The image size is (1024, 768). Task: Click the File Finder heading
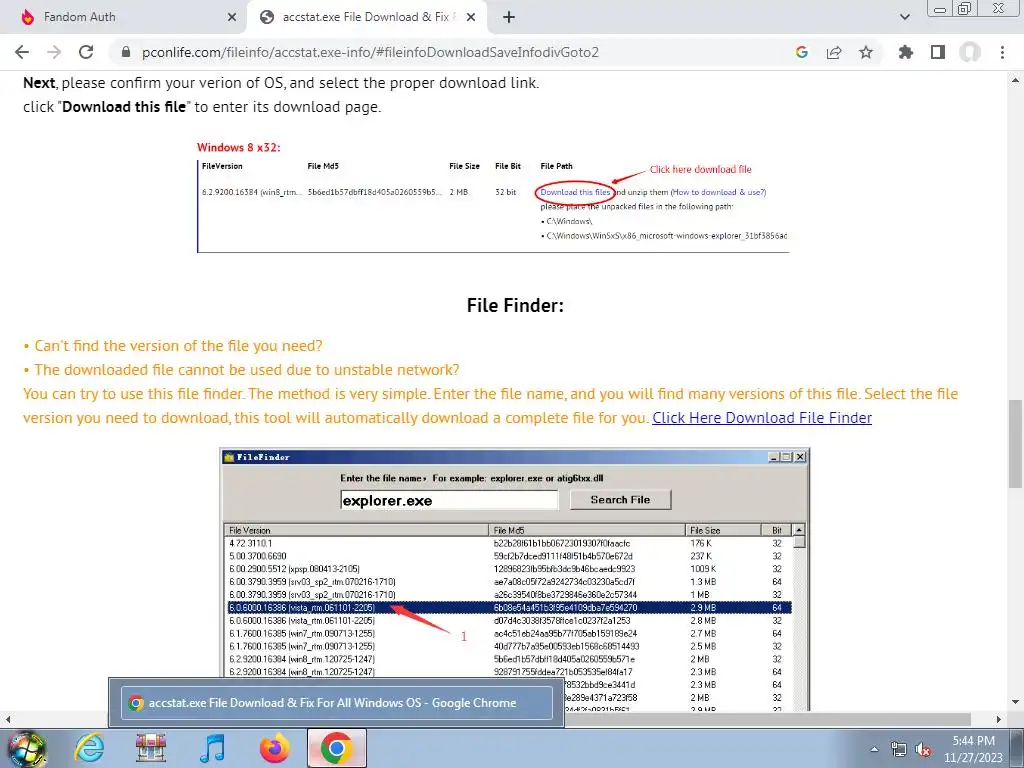coord(515,306)
